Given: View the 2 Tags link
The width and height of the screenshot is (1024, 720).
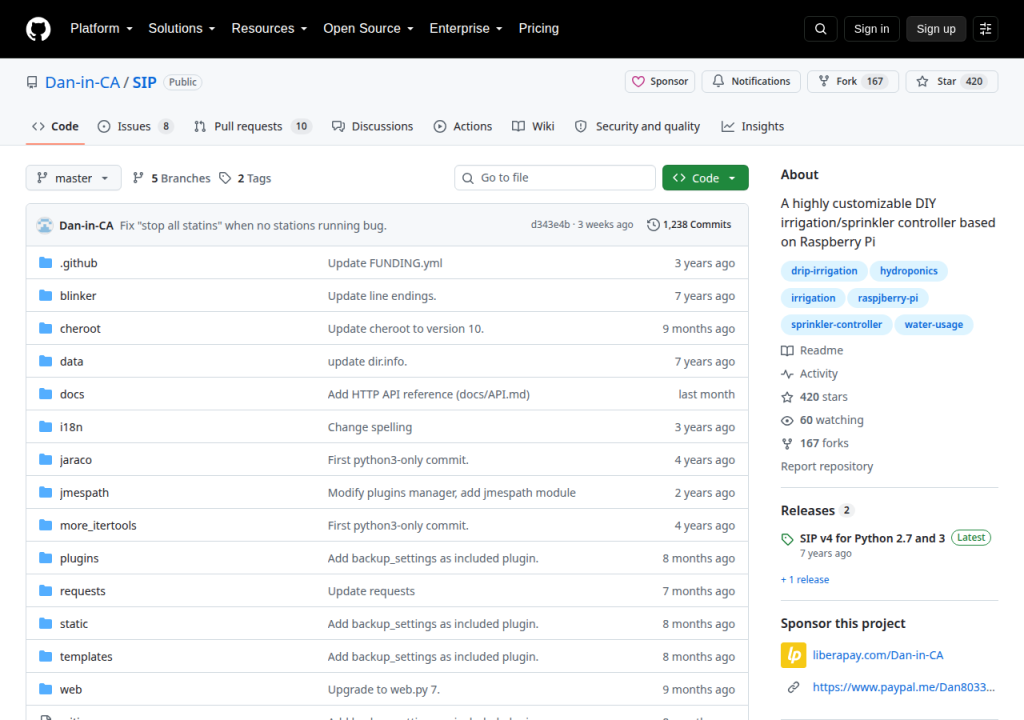Looking at the screenshot, I should pyautogui.click(x=245, y=178).
